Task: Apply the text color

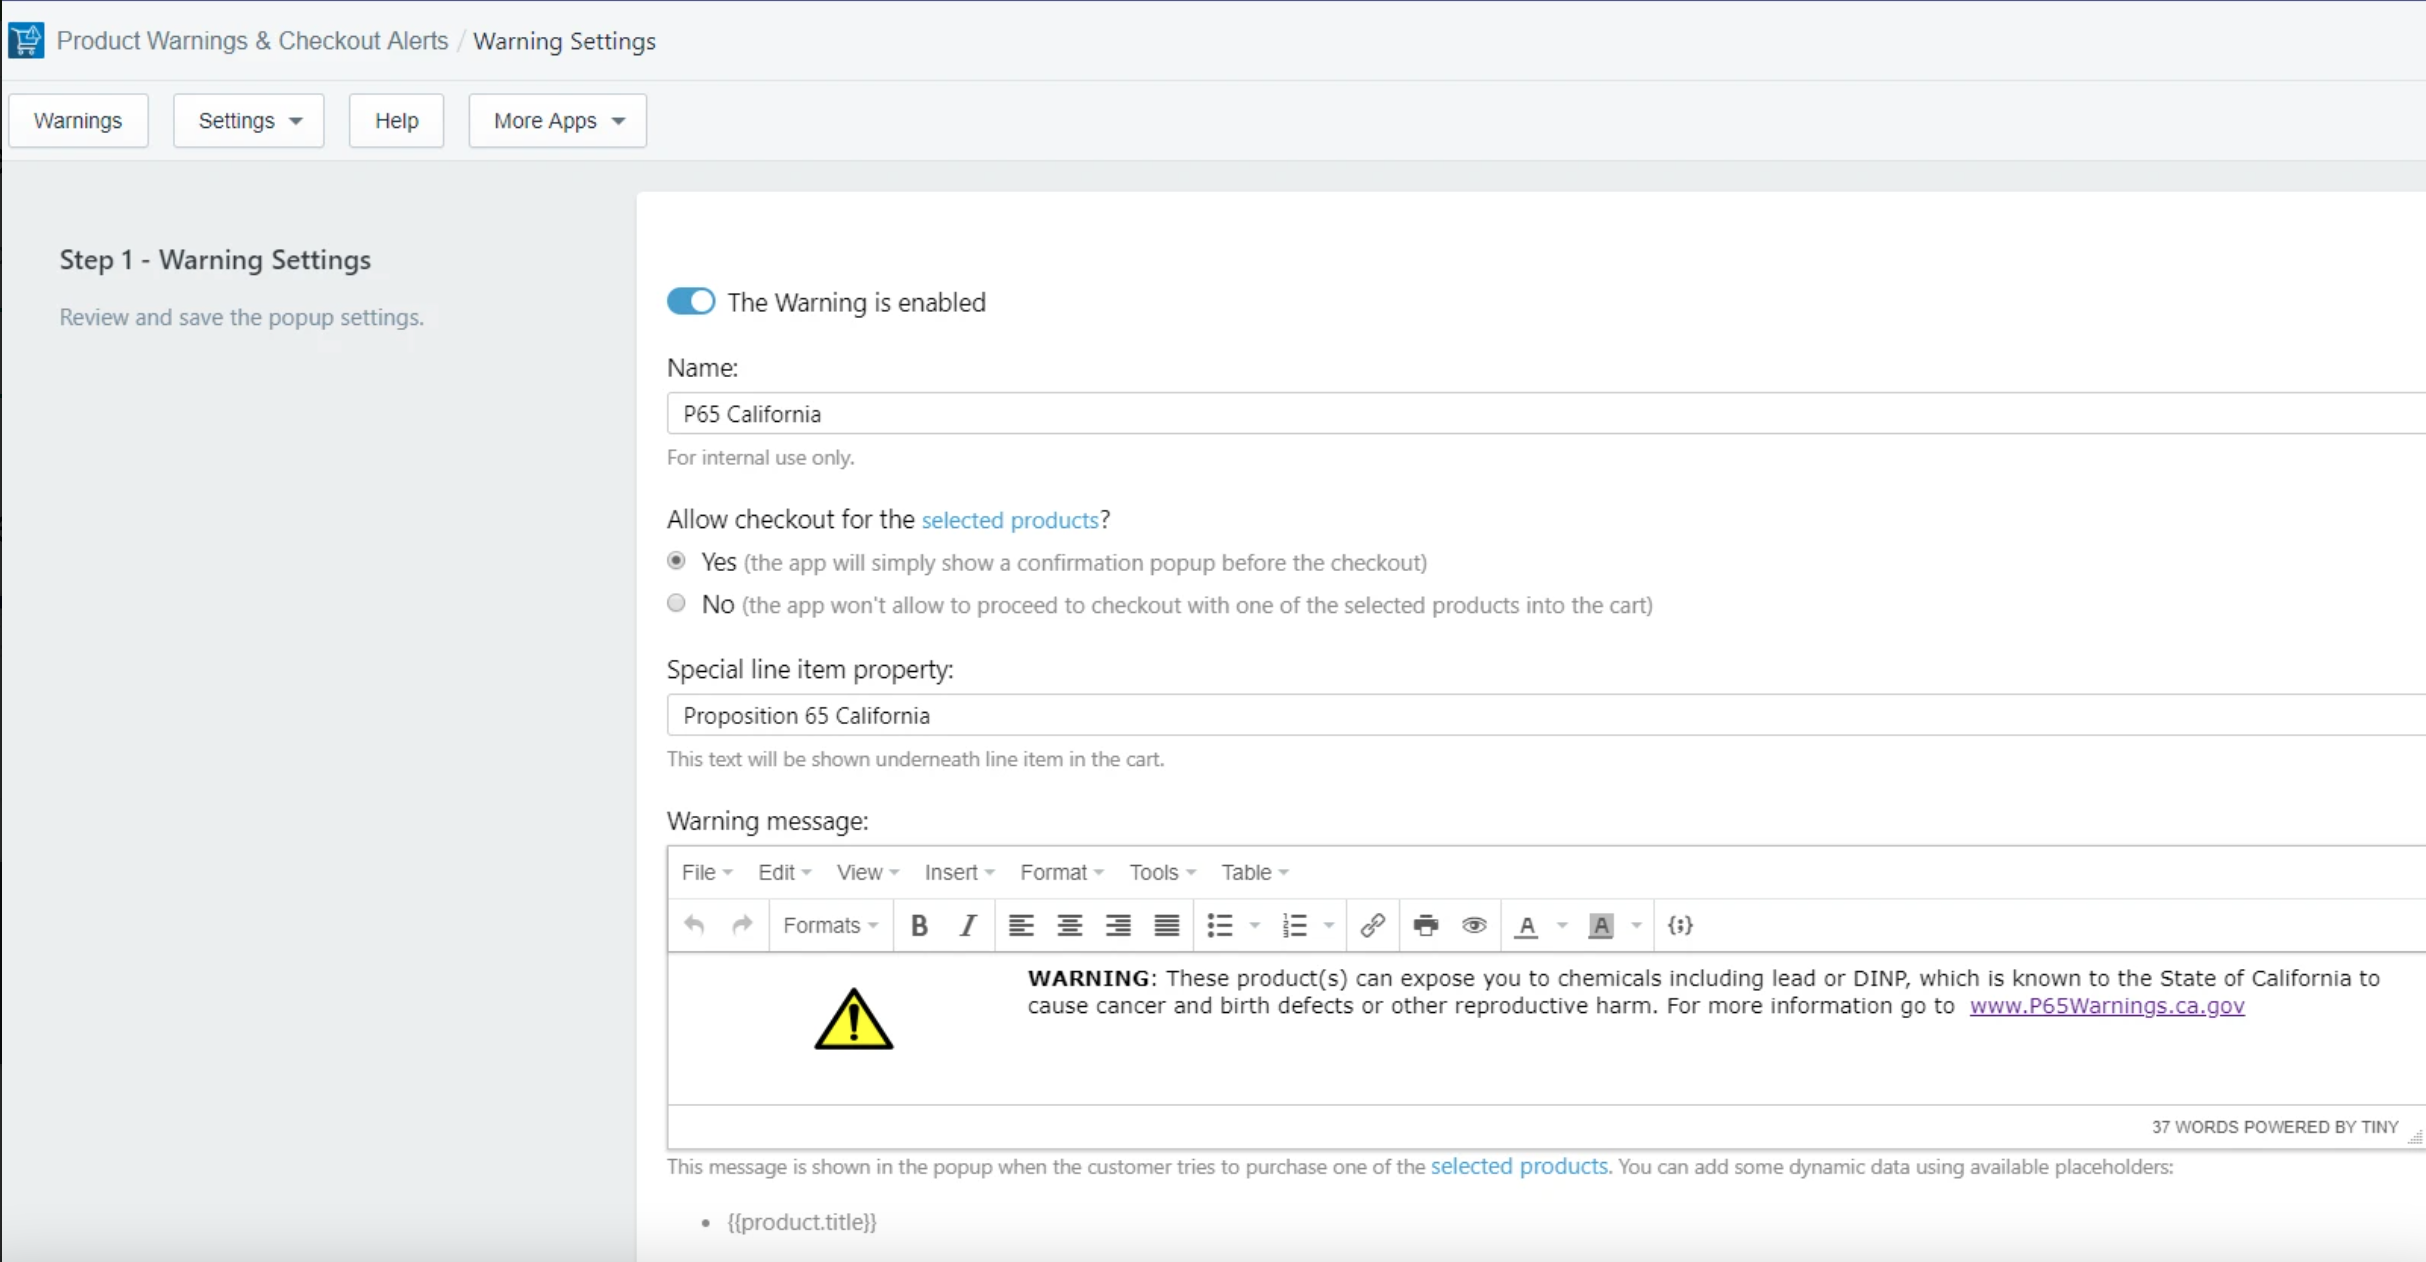Action: point(1527,925)
